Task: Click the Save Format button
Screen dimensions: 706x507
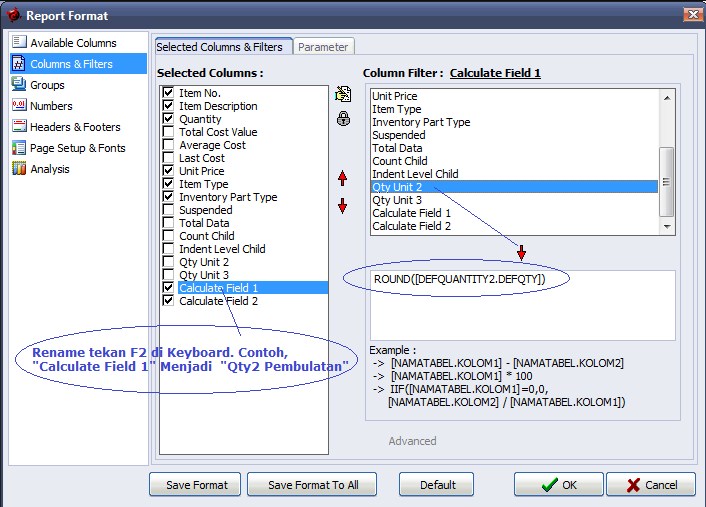Action: 196,485
